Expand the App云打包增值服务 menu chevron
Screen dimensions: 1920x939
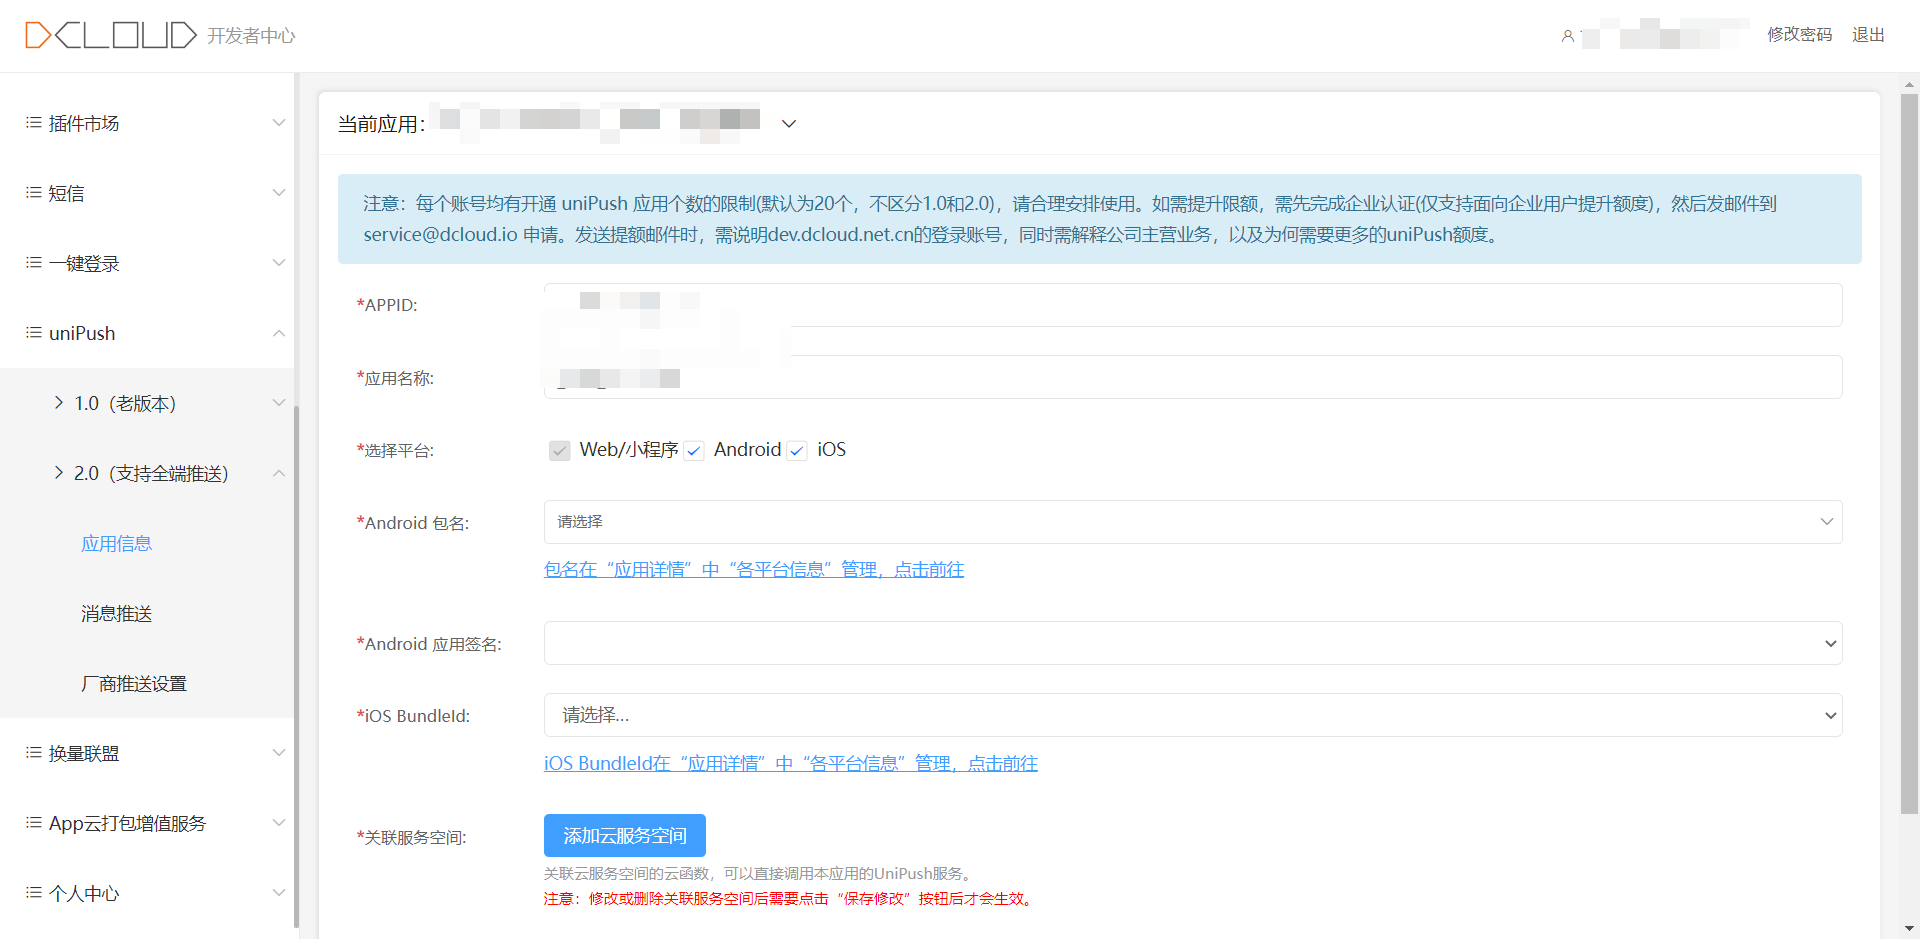point(279,823)
